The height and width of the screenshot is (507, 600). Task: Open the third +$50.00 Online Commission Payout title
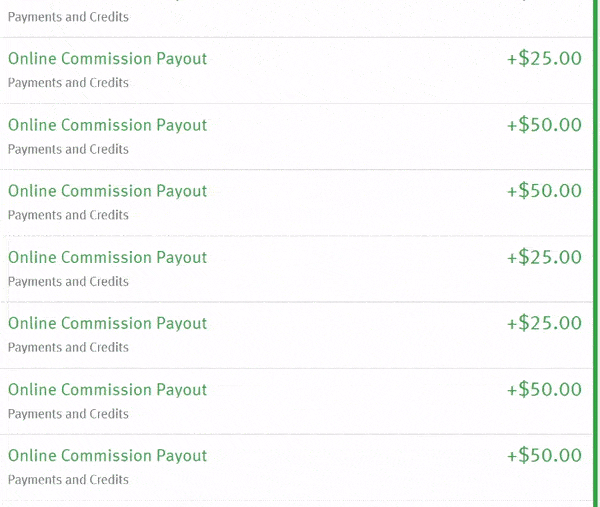[x=108, y=390]
